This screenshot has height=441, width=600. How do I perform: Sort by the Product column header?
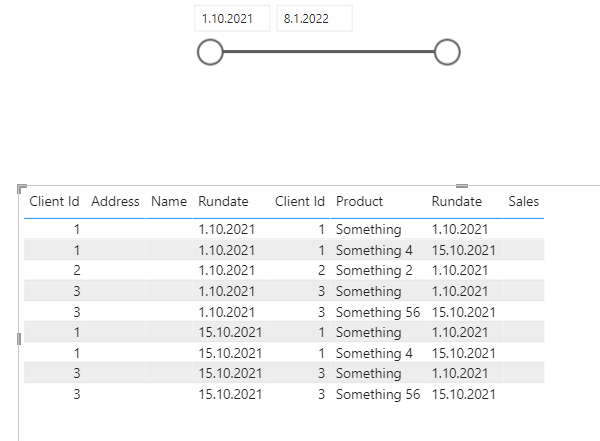click(359, 201)
